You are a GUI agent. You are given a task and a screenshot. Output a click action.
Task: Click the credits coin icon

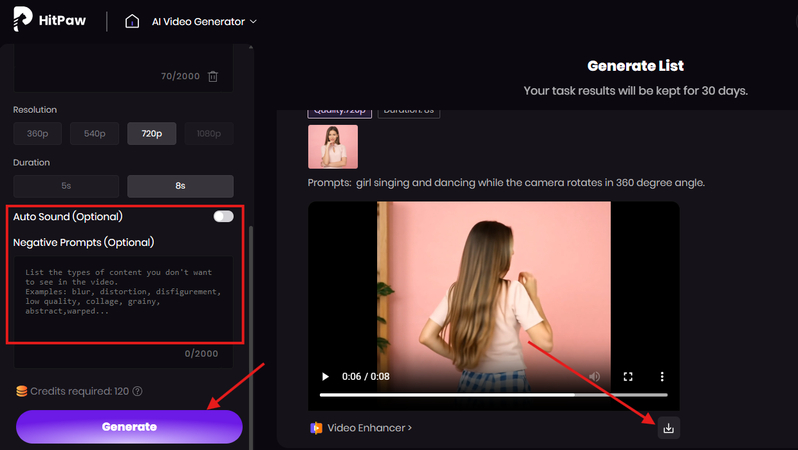21,391
